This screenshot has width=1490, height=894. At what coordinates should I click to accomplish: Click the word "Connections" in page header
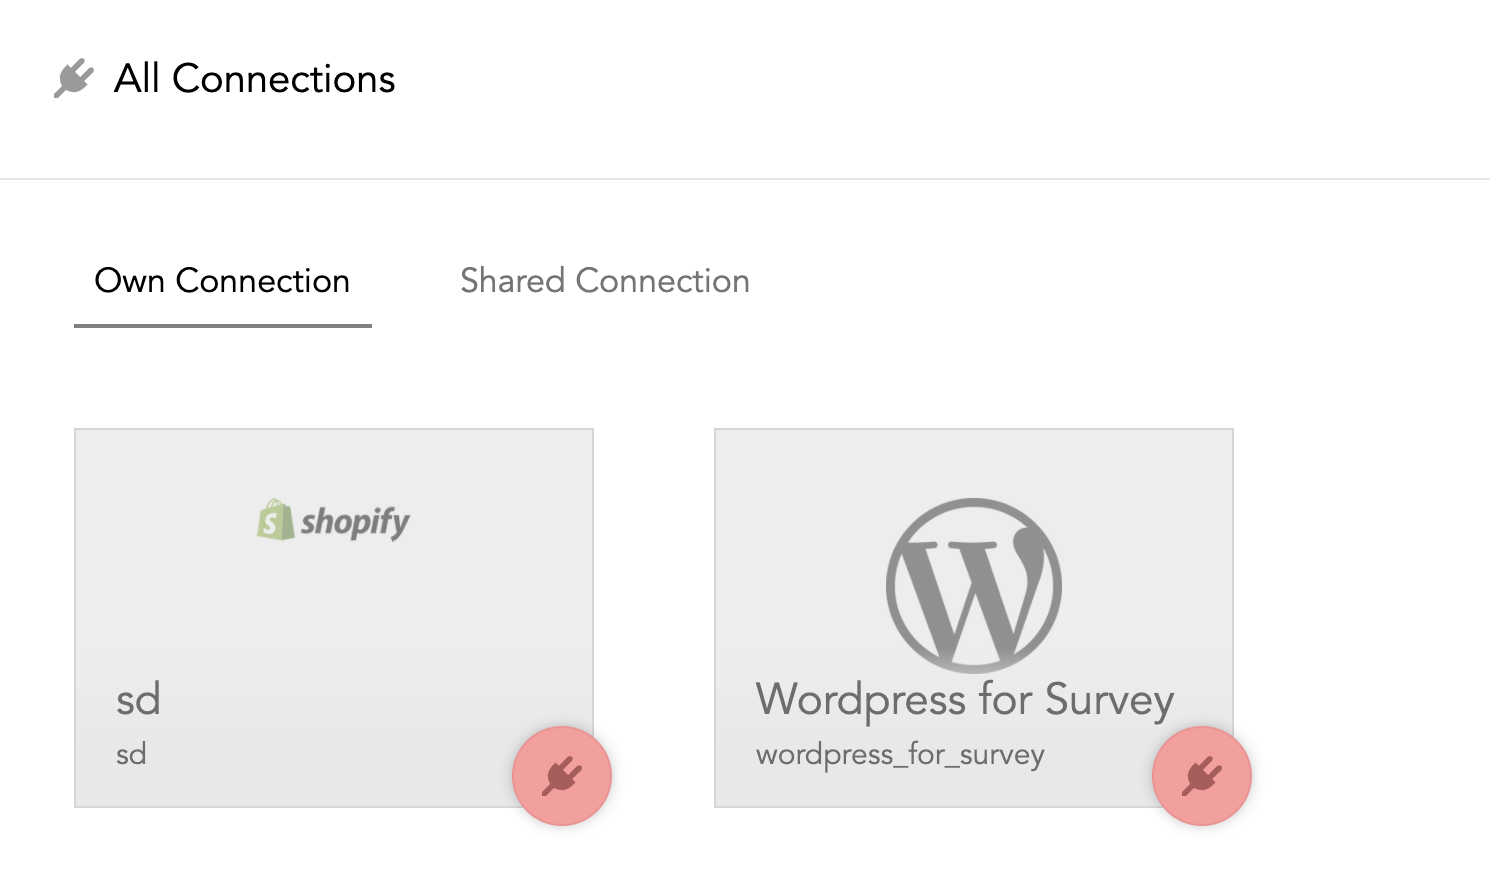click(284, 79)
